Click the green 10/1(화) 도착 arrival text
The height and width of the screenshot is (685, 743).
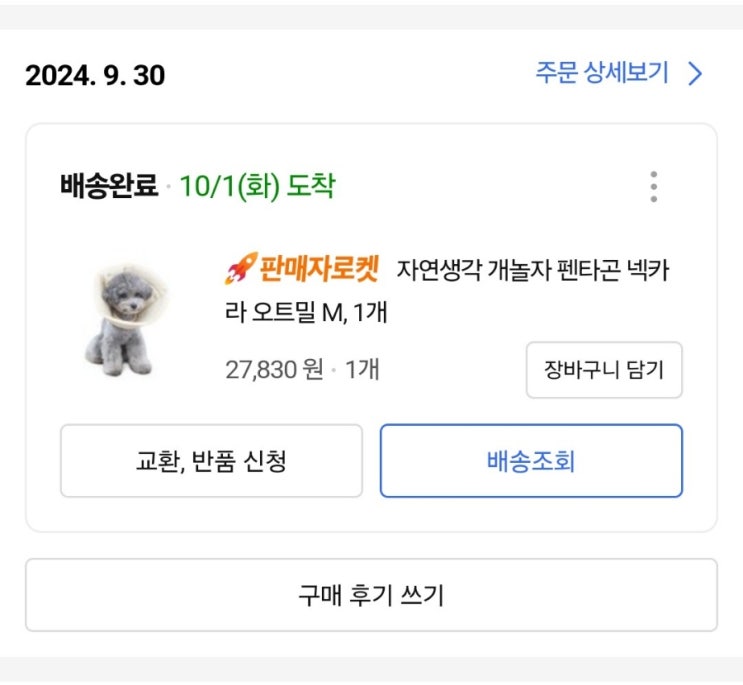pos(257,187)
